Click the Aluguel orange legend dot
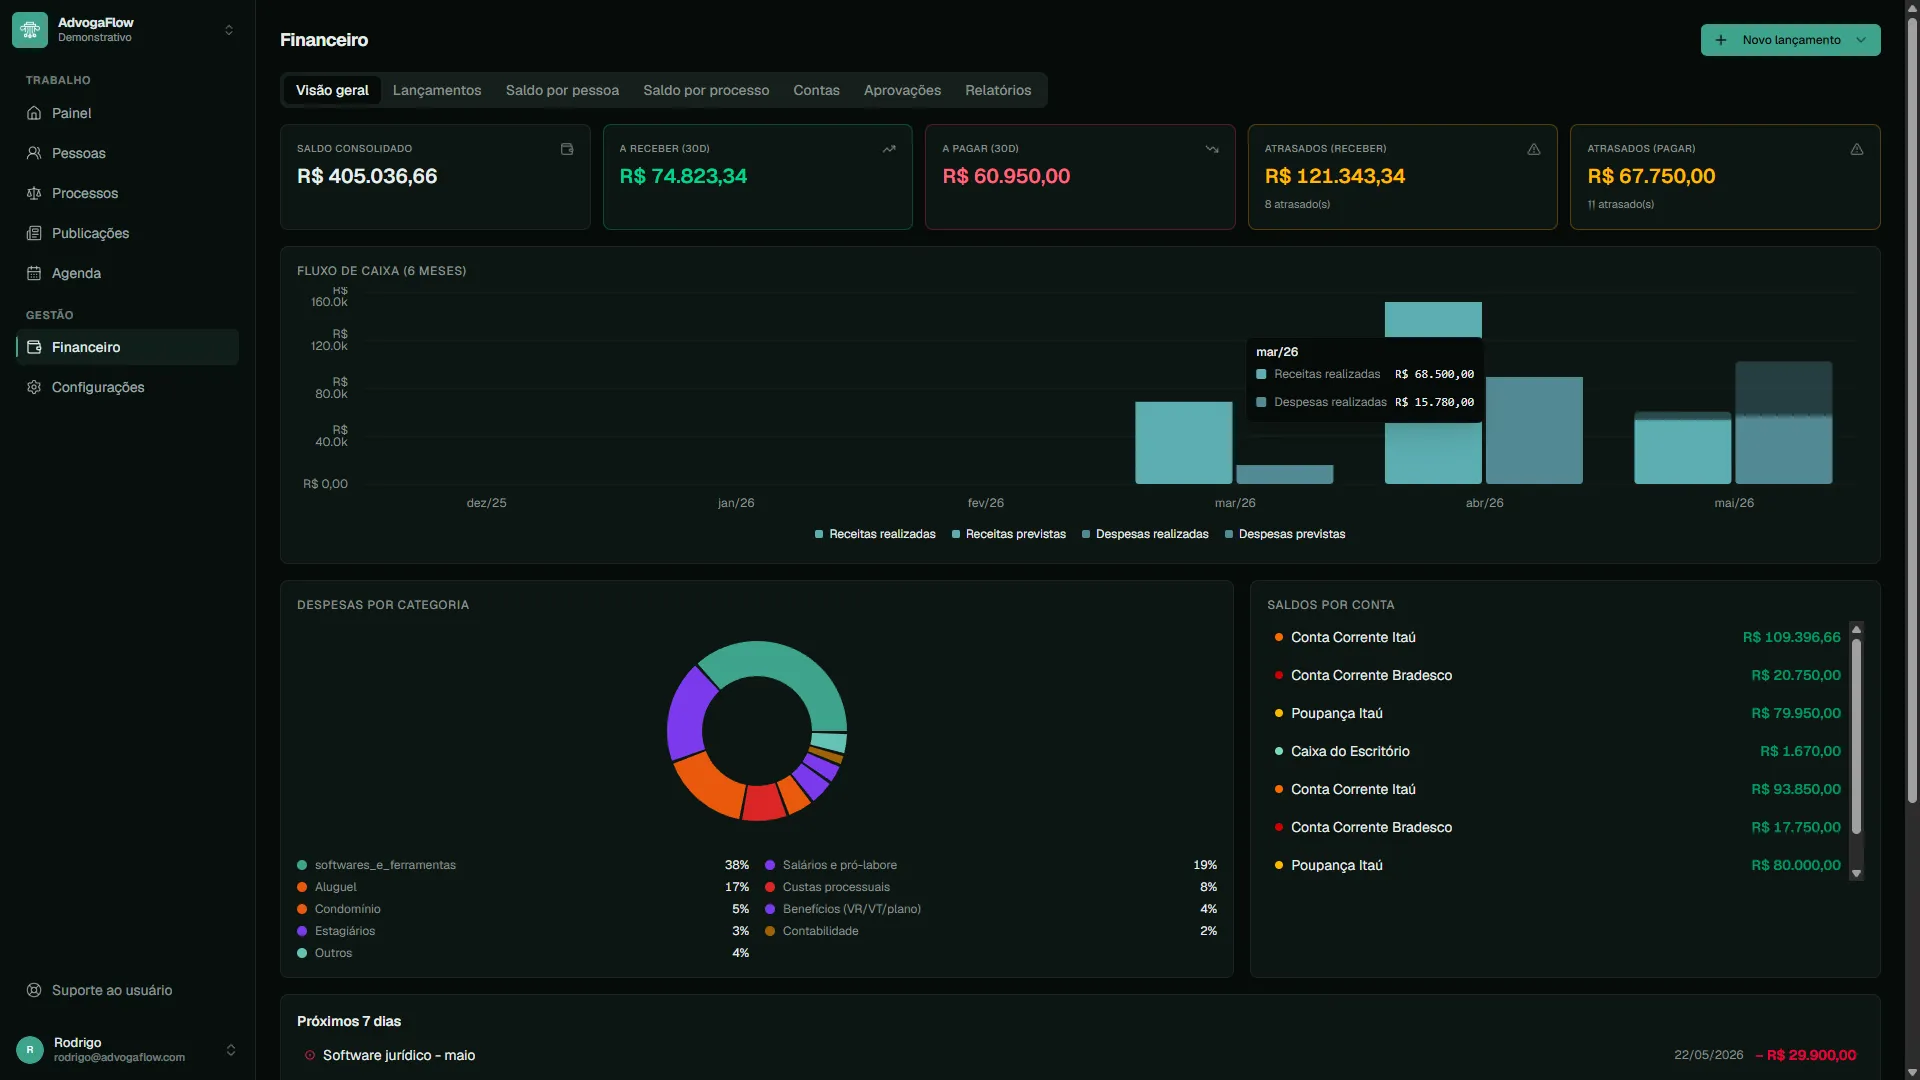 (x=302, y=887)
